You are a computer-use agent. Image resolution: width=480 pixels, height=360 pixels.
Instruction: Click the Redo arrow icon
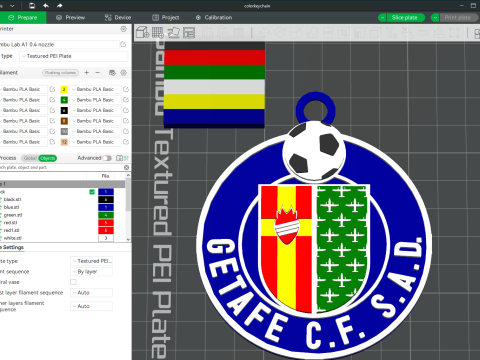[59, 6]
